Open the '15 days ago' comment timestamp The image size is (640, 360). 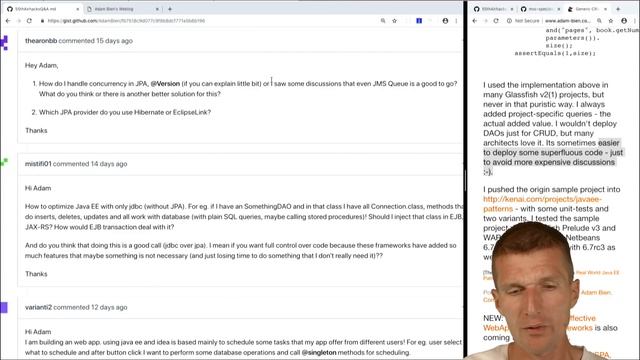[x=114, y=41]
